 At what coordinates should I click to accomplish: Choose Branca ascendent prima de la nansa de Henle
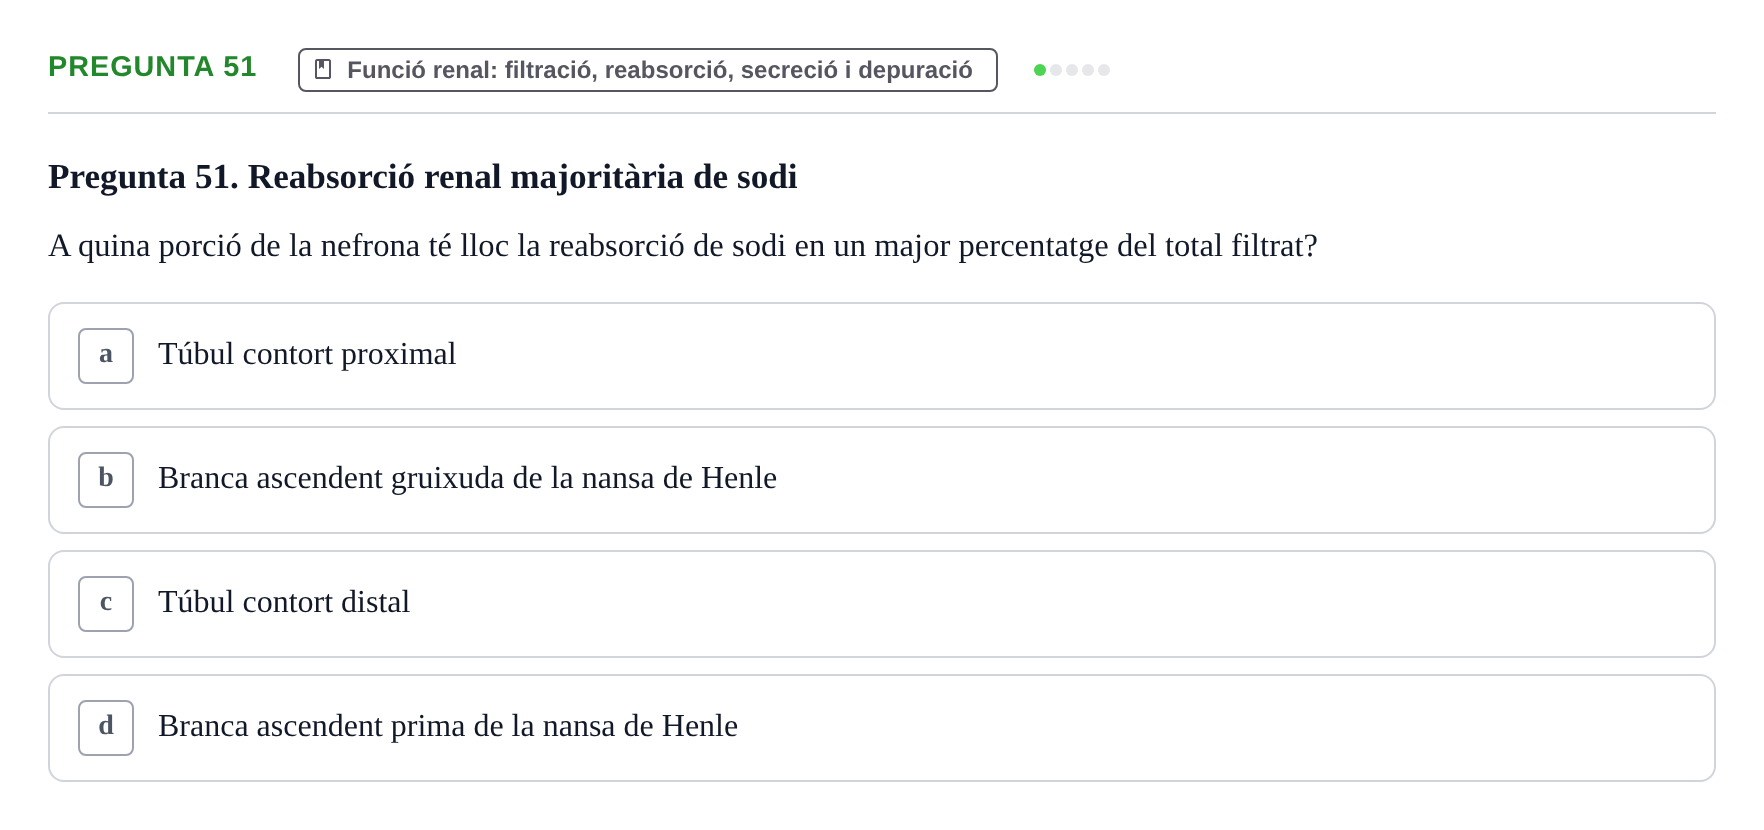[x=448, y=726]
